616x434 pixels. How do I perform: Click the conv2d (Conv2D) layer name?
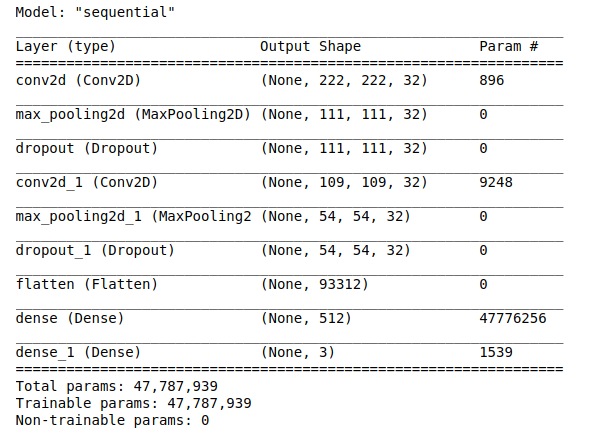tap(78, 81)
